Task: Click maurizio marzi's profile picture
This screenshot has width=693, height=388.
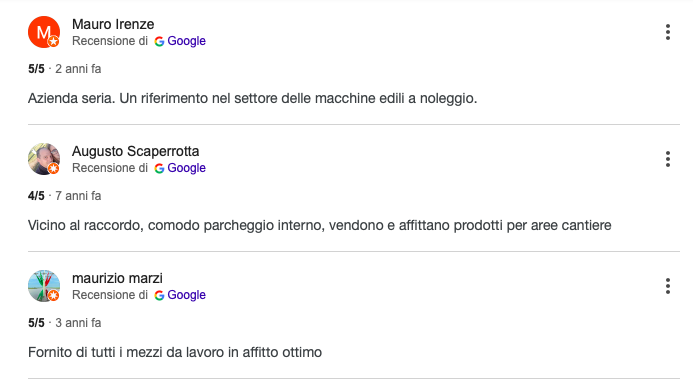Action: click(44, 286)
